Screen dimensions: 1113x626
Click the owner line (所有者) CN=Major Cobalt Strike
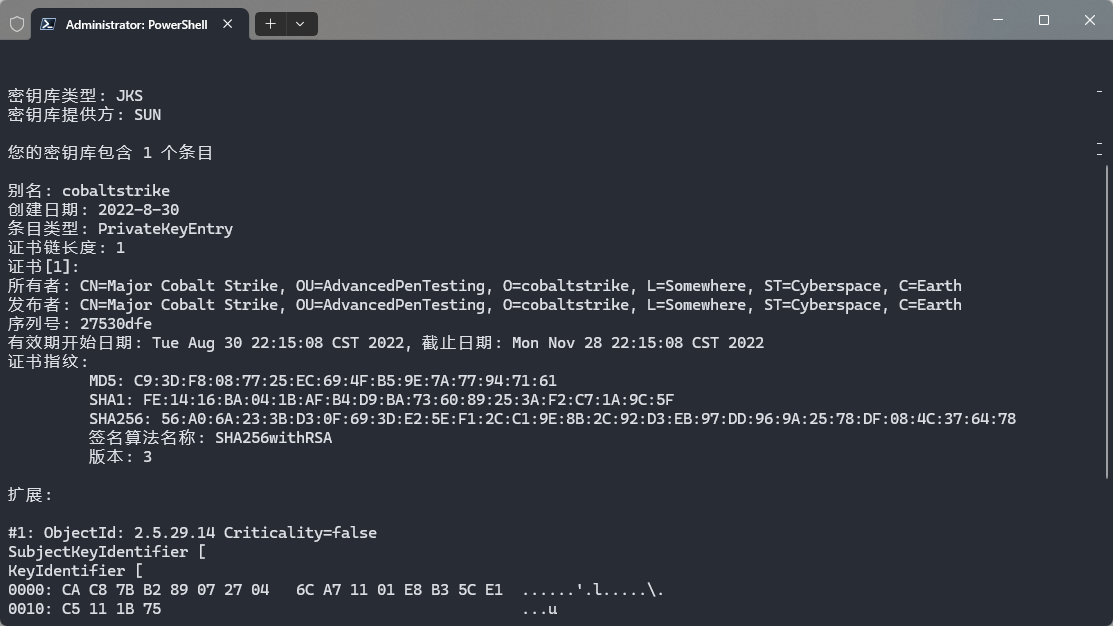pos(485,286)
